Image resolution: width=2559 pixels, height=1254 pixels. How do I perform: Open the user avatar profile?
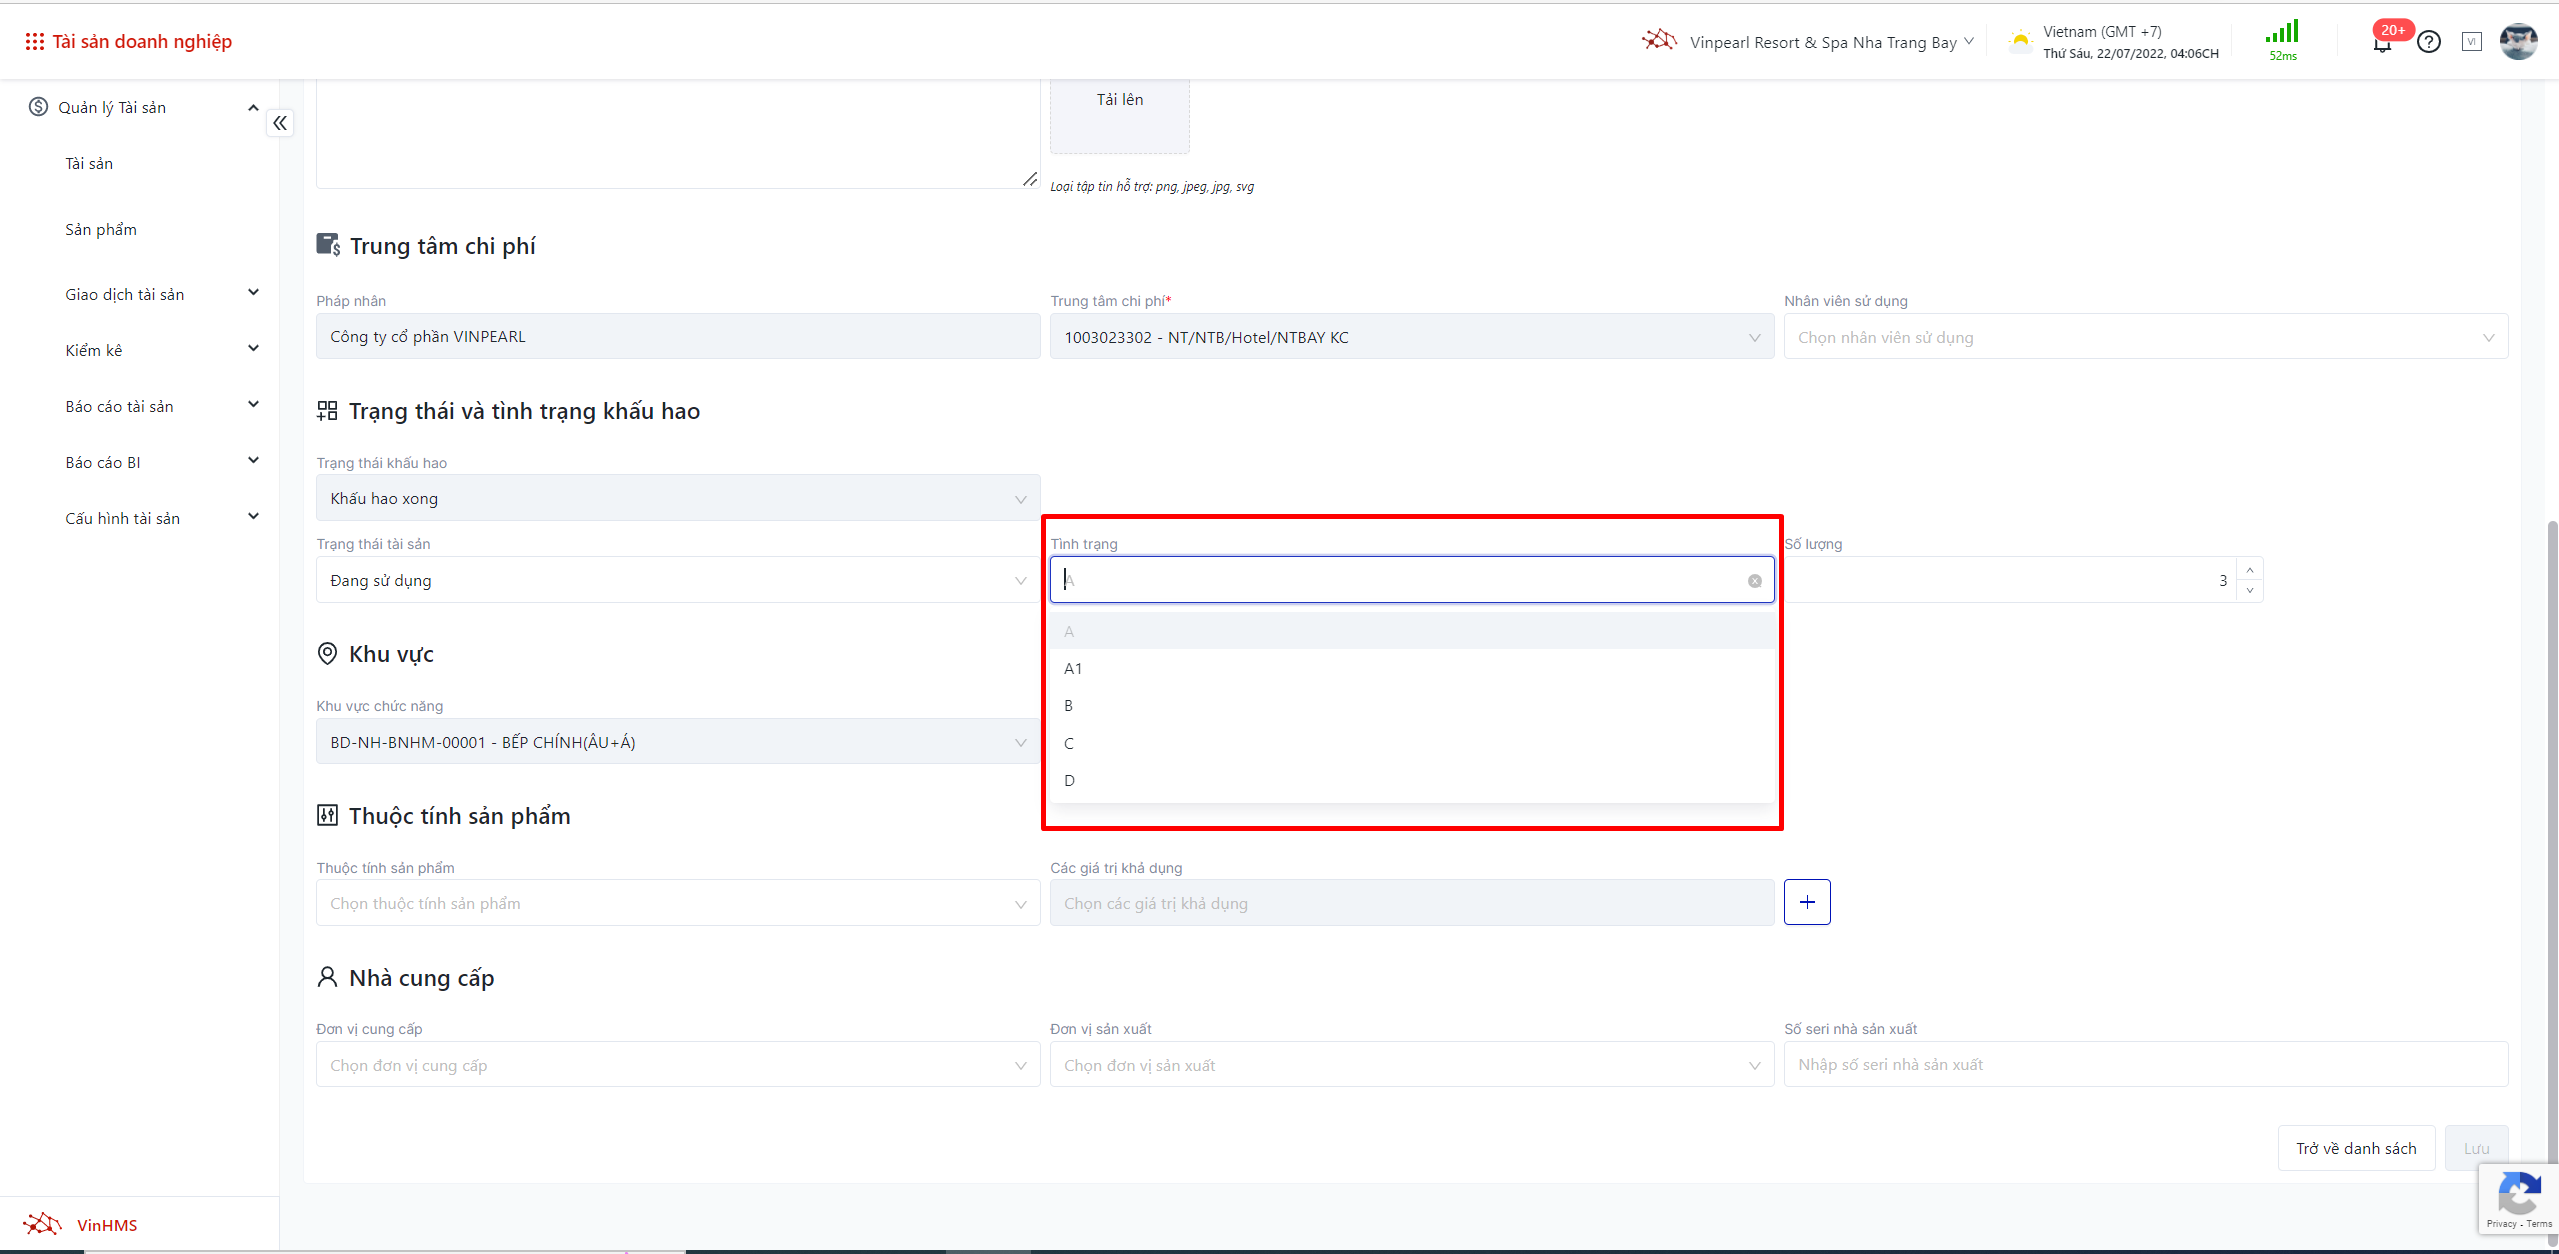pyautogui.click(x=2518, y=42)
